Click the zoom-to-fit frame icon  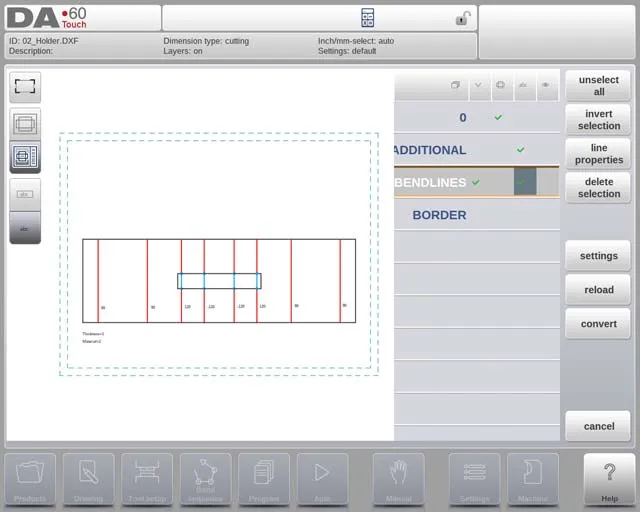point(25,87)
